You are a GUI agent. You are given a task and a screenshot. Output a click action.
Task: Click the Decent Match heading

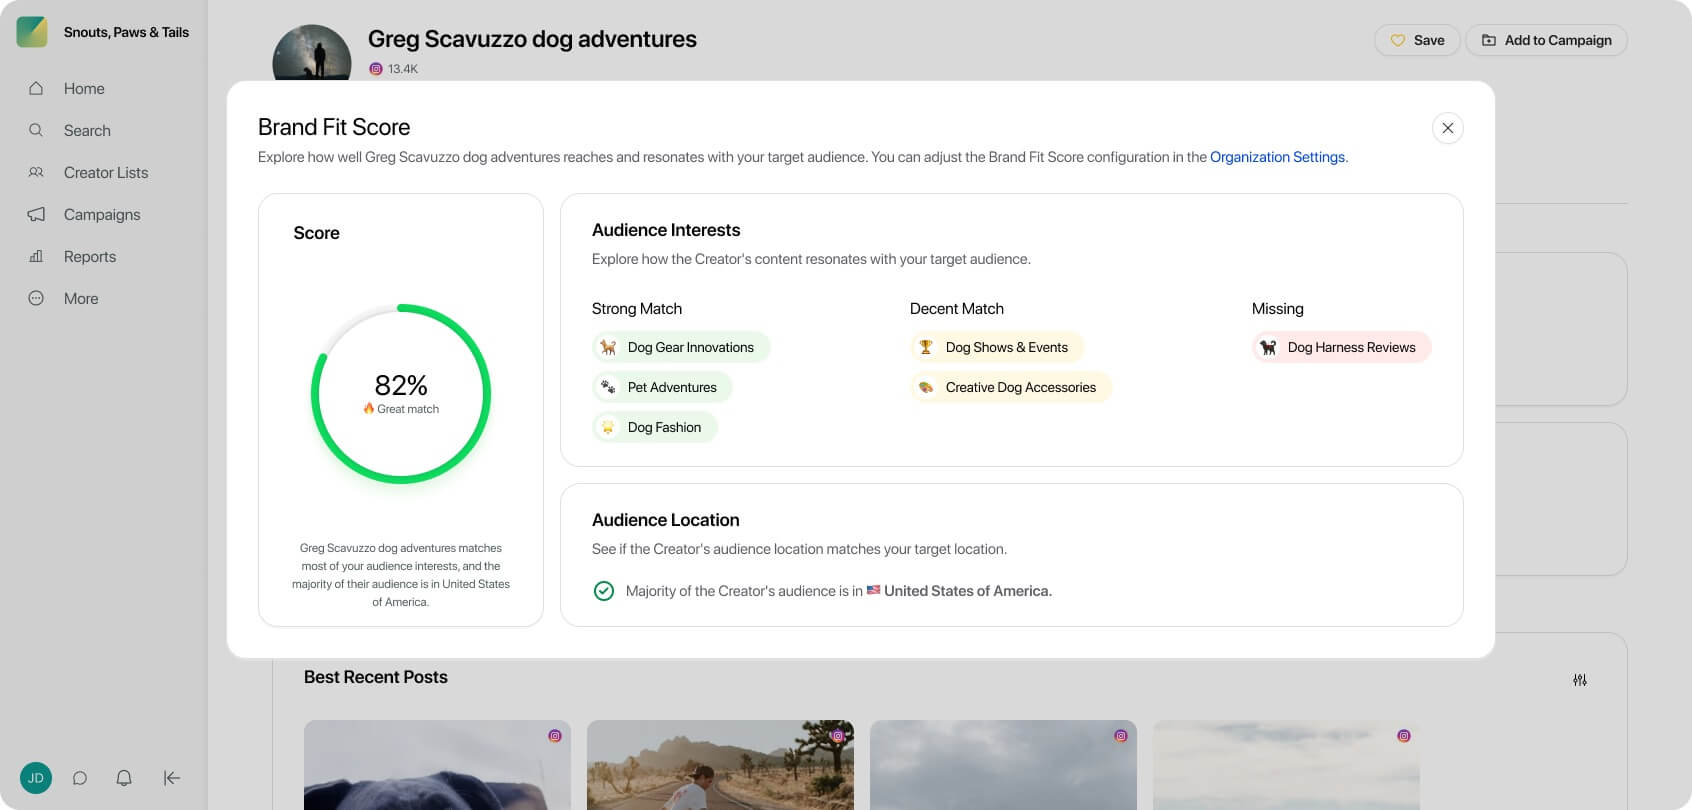[957, 309]
